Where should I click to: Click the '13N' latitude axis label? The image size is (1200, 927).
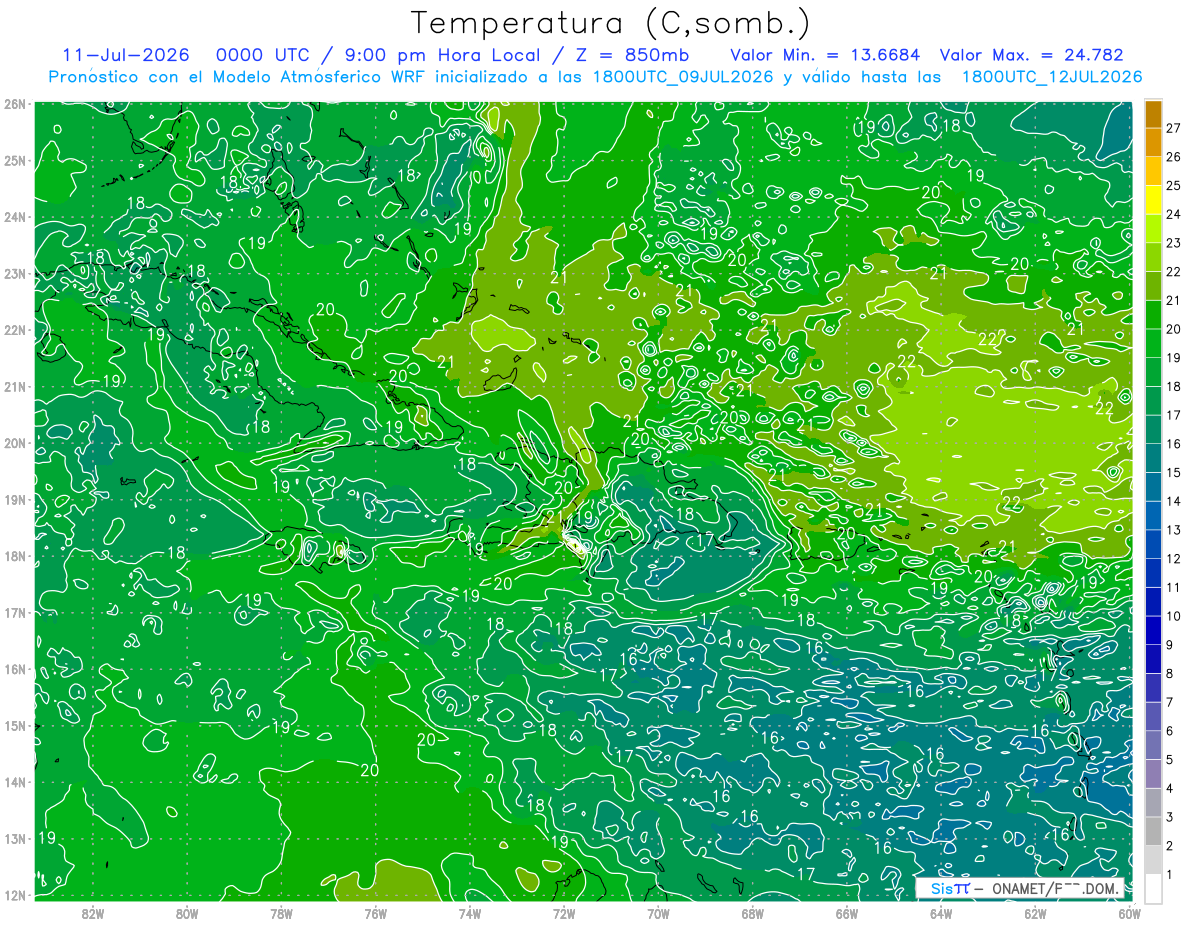click(x=14, y=838)
